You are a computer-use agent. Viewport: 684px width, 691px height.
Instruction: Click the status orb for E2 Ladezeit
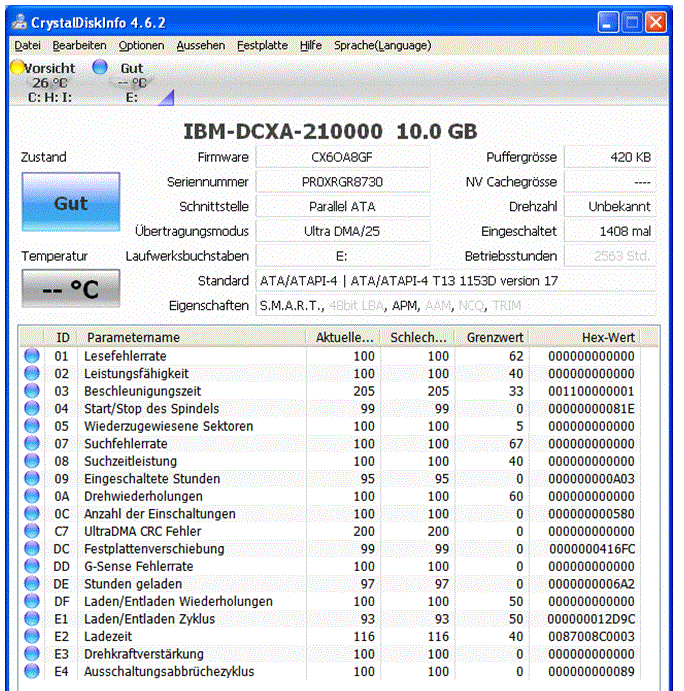click(32, 636)
